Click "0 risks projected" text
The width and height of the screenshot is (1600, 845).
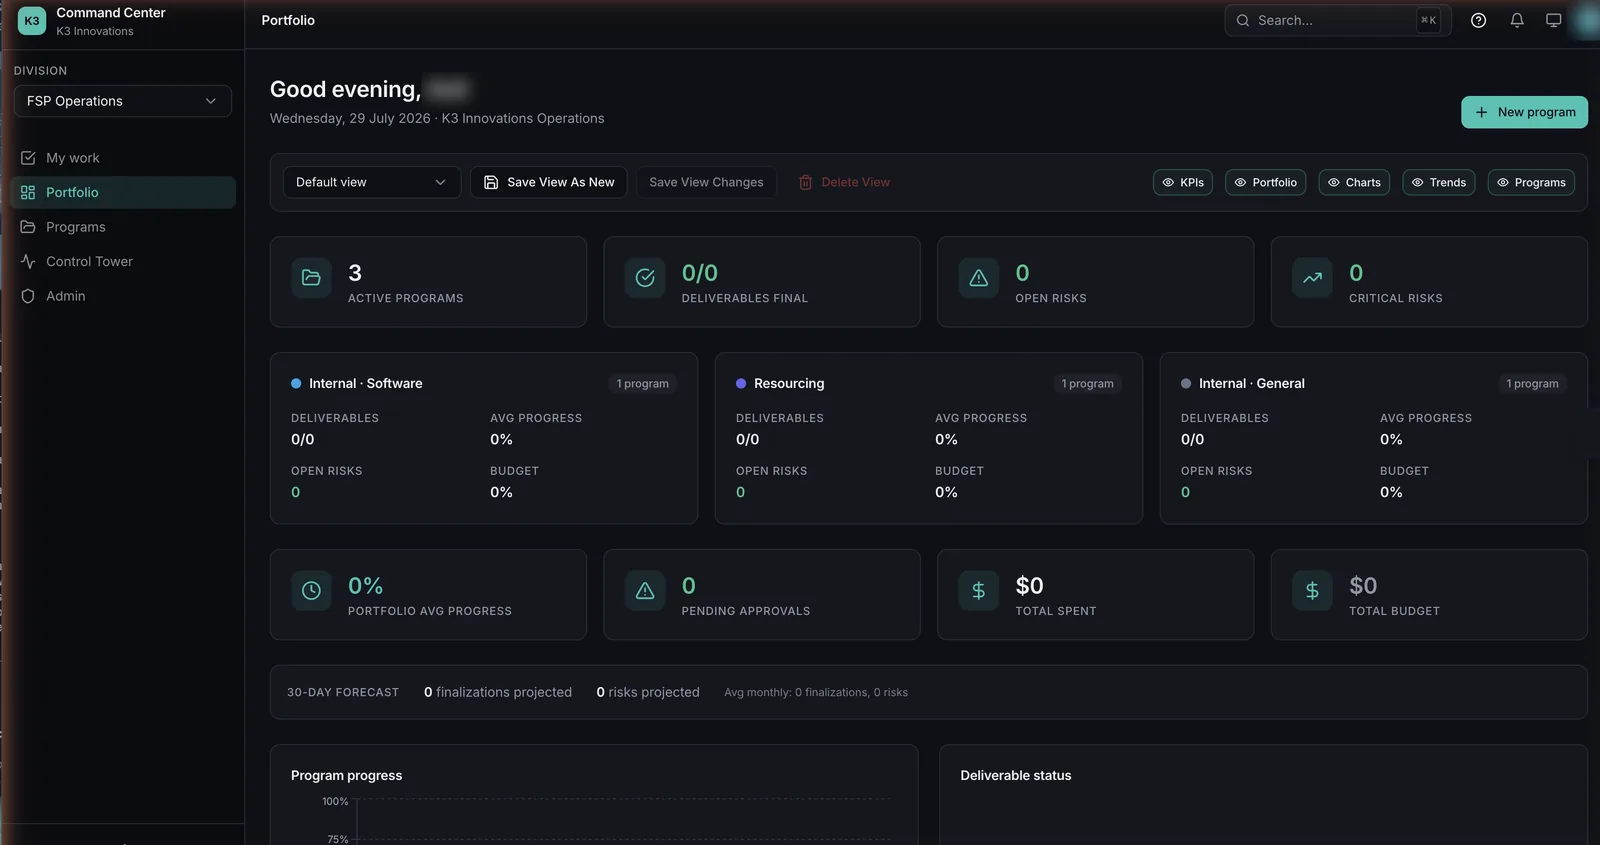648,692
